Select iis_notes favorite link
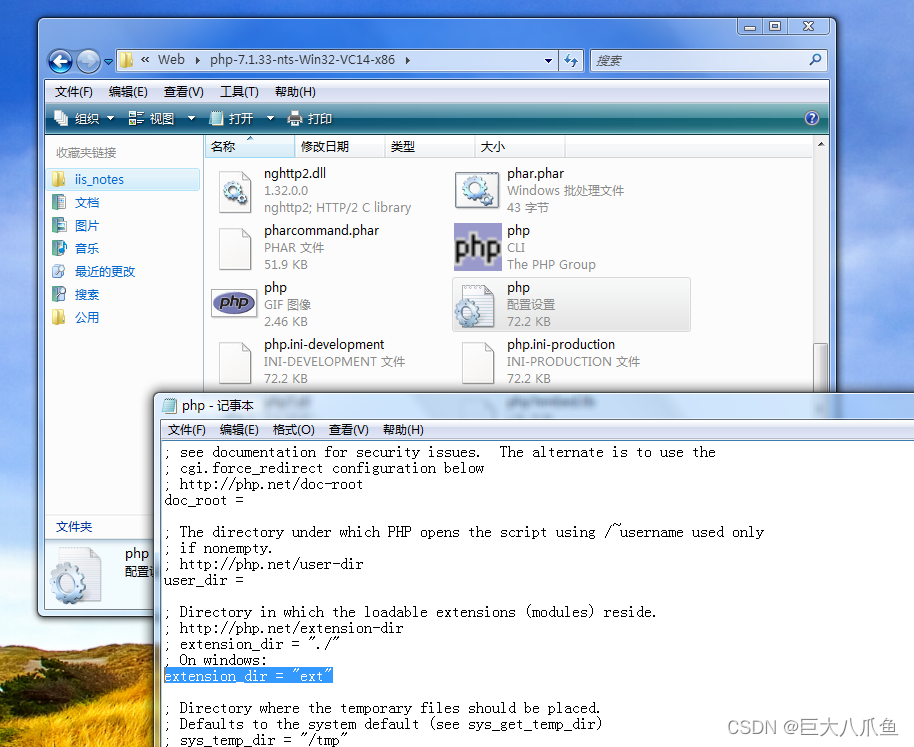The height and width of the screenshot is (747, 914). (123, 179)
